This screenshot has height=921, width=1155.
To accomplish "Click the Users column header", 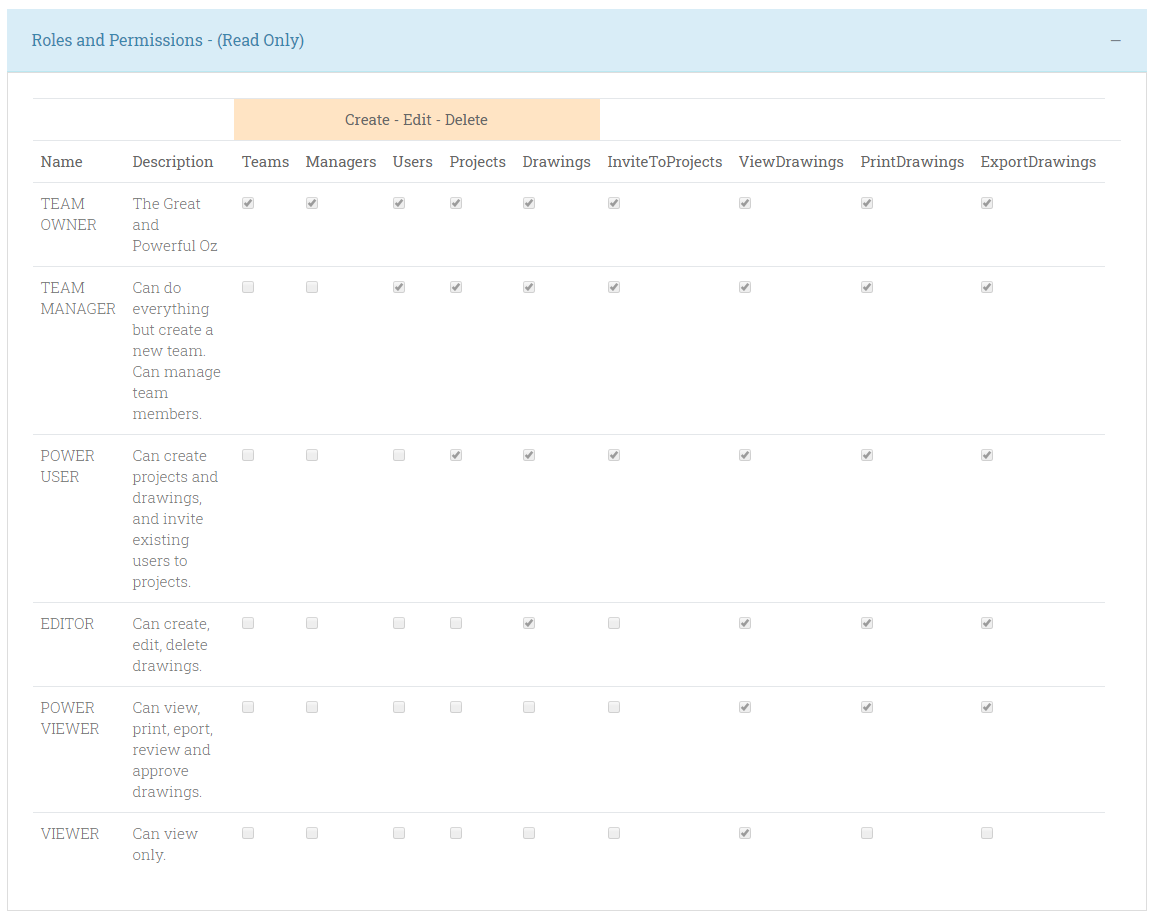I will 412,162.
